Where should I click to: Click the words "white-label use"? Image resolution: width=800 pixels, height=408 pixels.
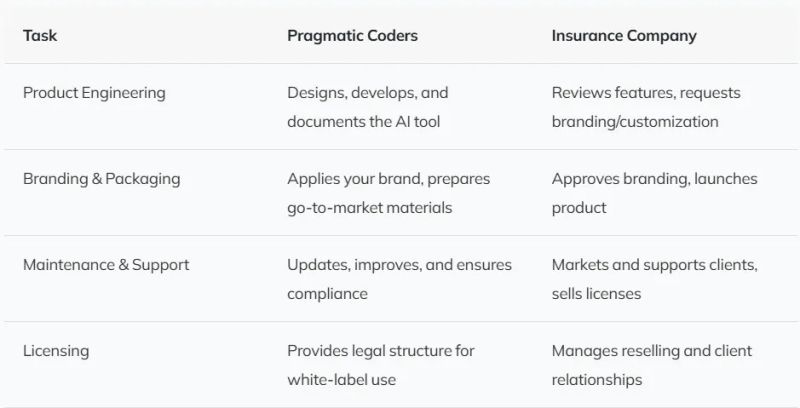343,380
